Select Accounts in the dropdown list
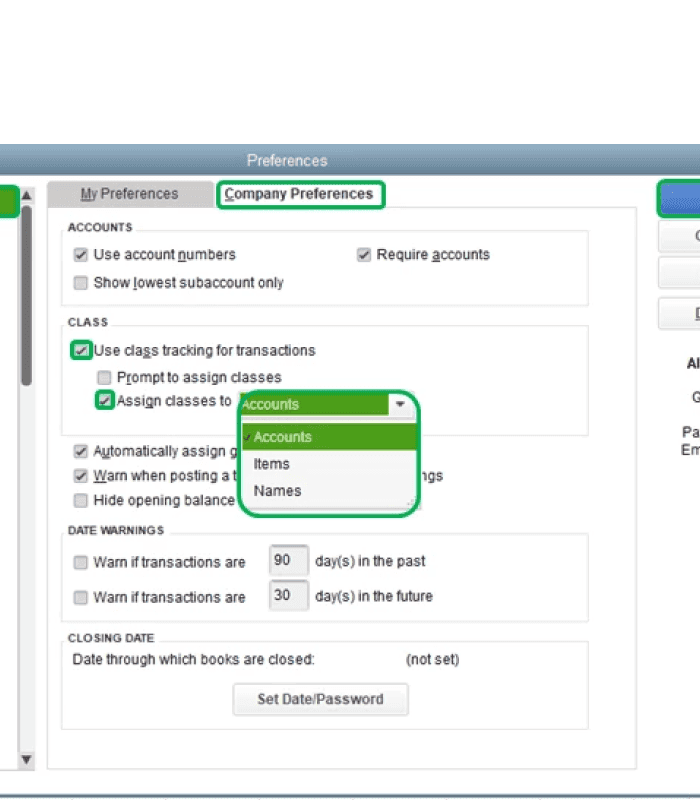Screen dimensions: 700x800 [x=329, y=437]
